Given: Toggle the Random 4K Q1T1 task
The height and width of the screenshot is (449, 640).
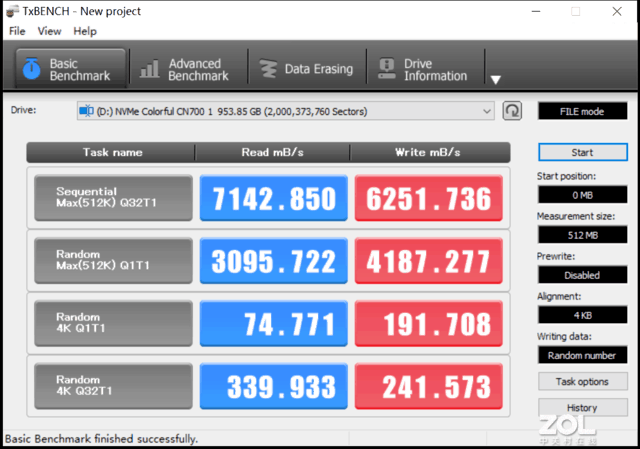Looking at the screenshot, I should coord(112,323).
